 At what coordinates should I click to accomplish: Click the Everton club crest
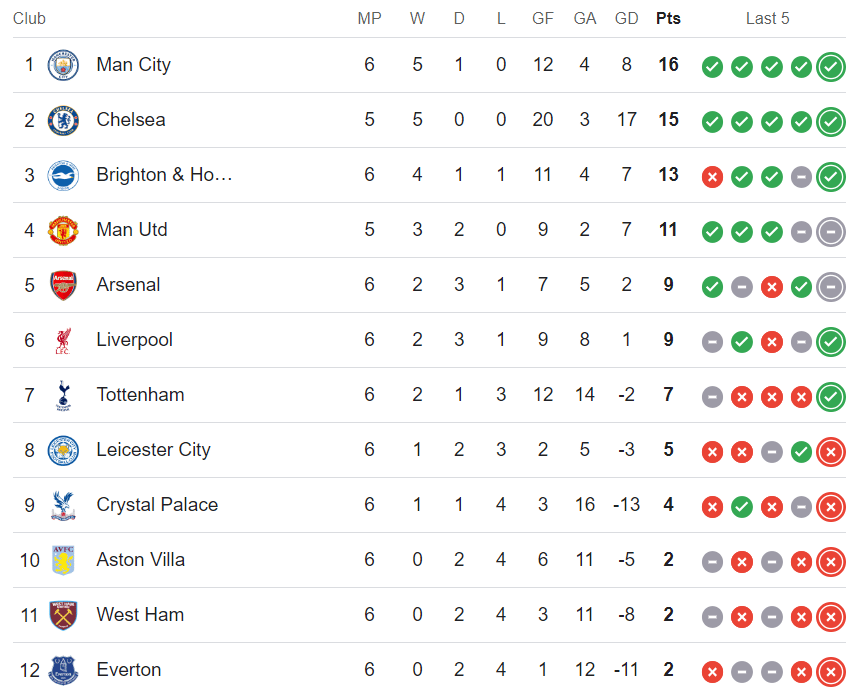[x=63, y=670]
